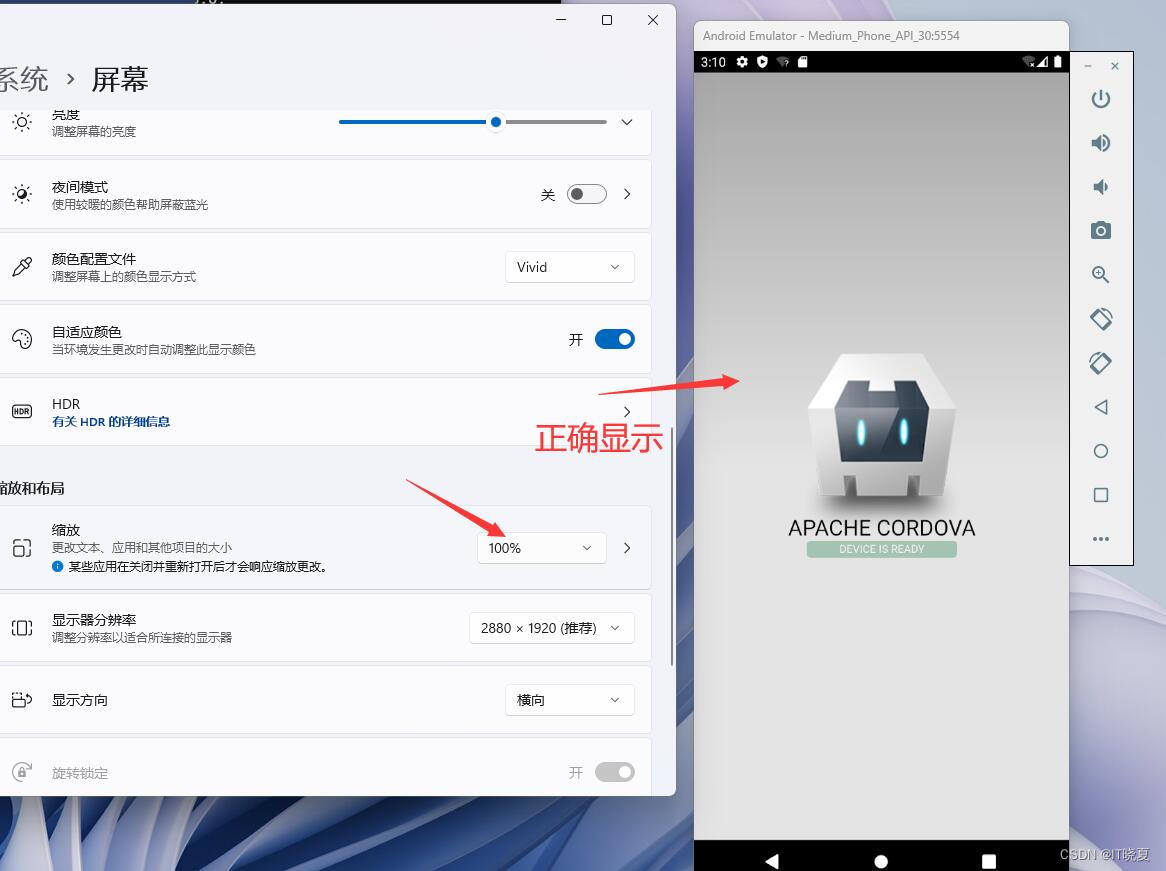Click the shield icon in Android status bar
1166x871 pixels.
[762, 62]
